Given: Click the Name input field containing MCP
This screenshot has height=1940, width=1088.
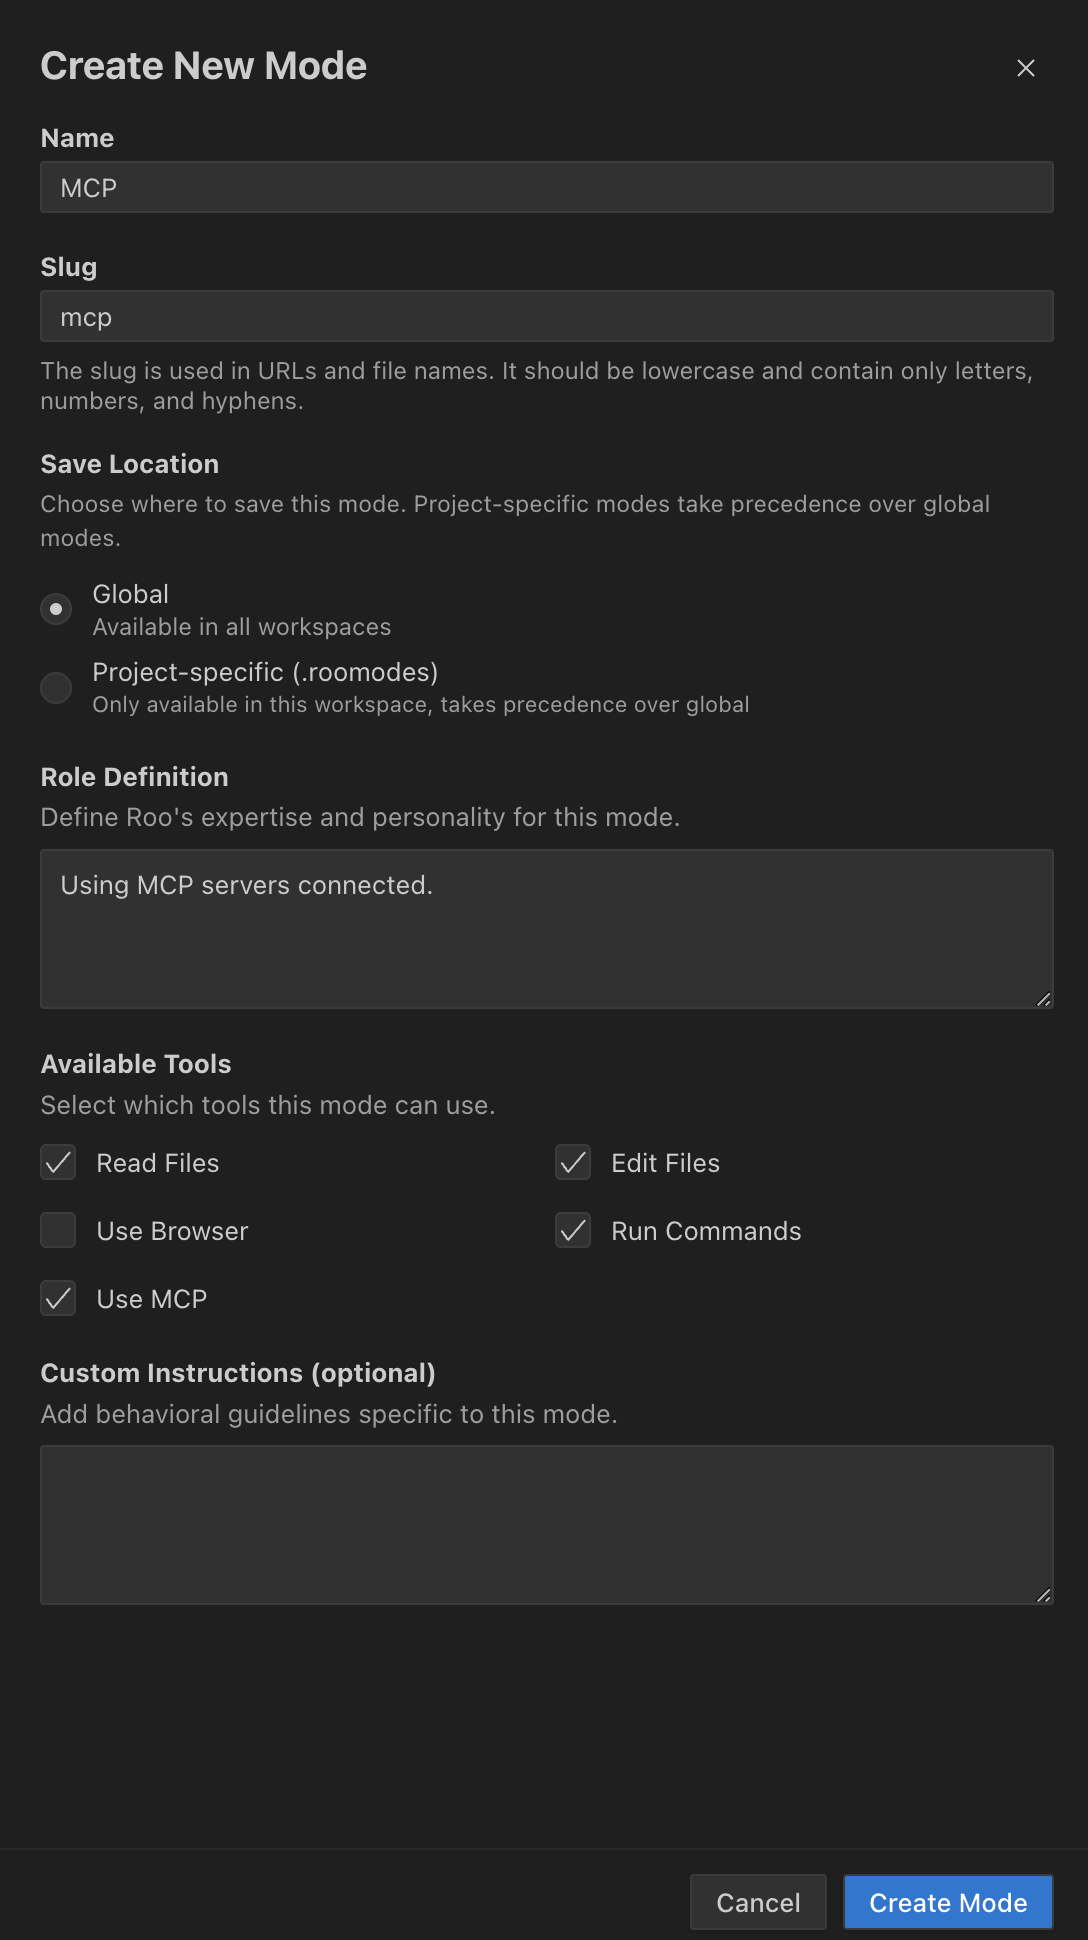Looking at the screenshot, I should tap(547, 187).
